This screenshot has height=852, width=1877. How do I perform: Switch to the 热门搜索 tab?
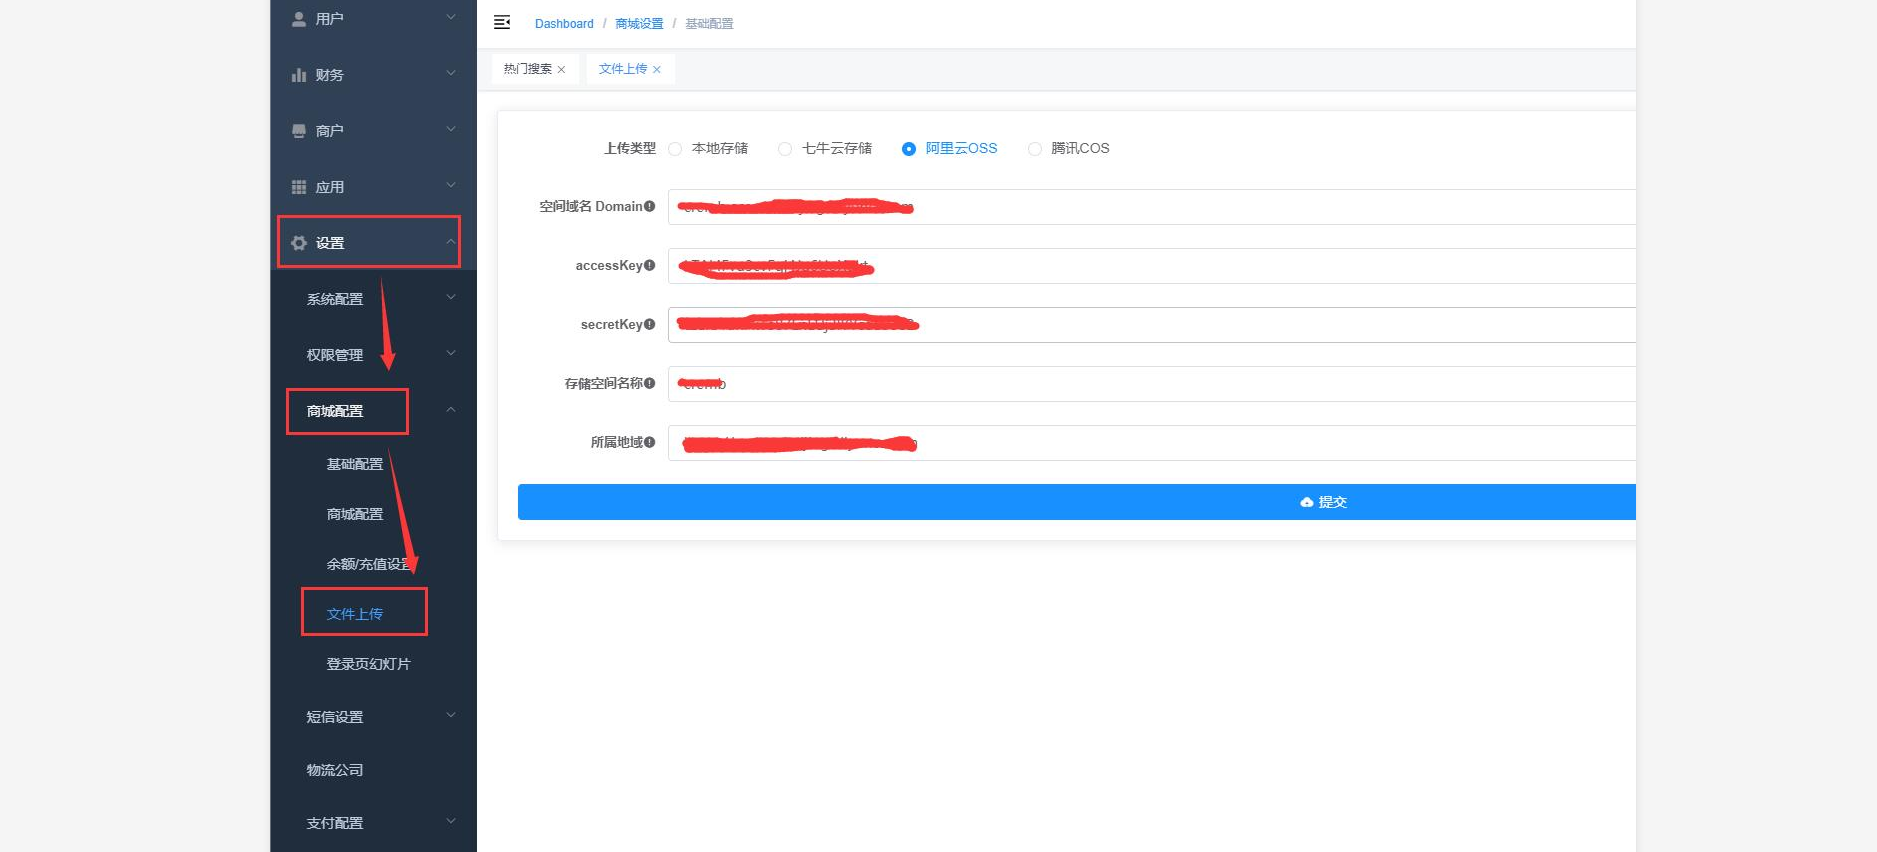click(528, 69)
